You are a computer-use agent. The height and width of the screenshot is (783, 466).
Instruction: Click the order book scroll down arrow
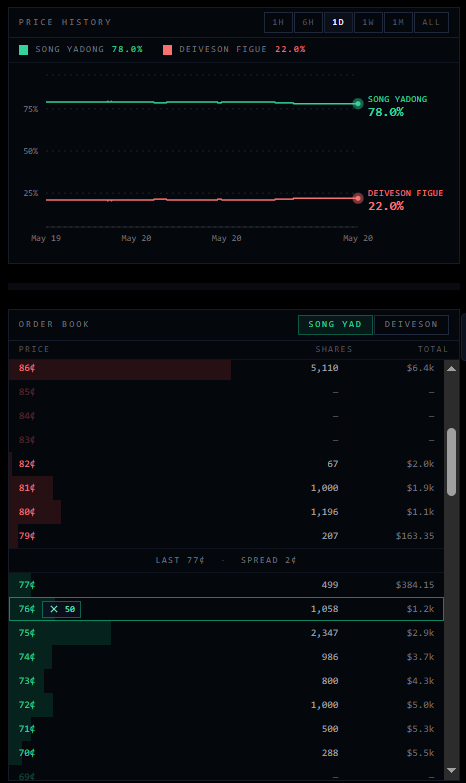[x=452, y=771]
